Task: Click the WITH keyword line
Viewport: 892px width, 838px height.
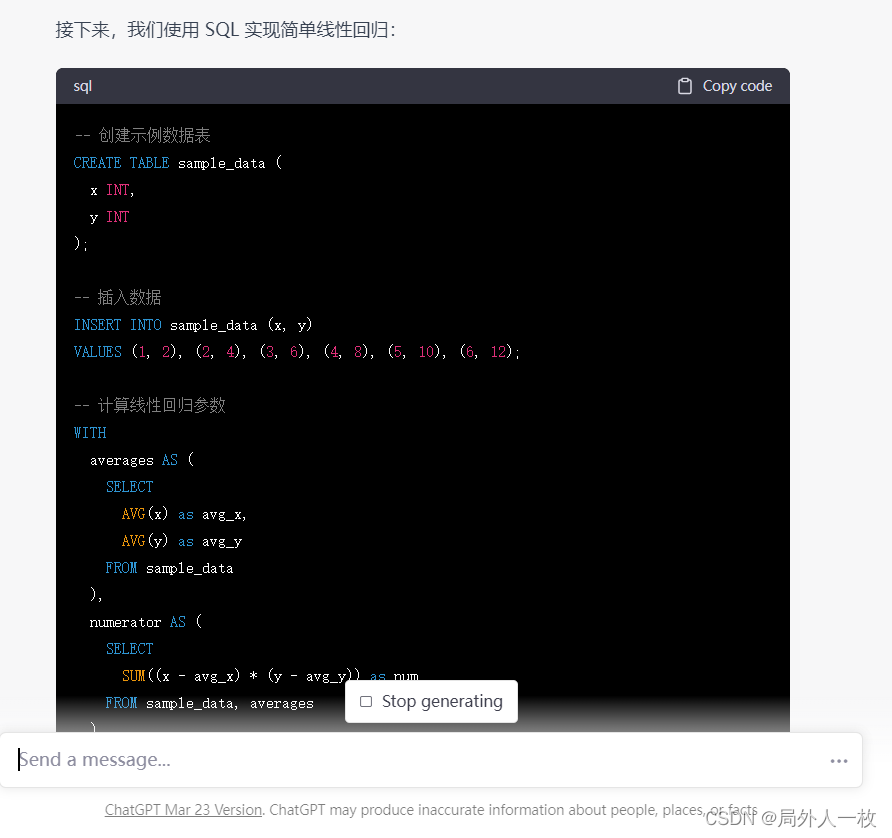Action: point(90,433)
